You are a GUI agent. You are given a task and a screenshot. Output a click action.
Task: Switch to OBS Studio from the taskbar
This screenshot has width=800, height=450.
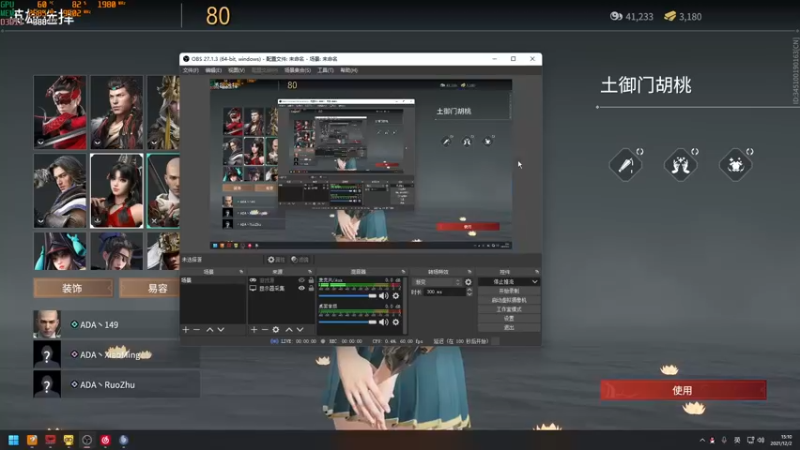87,440
